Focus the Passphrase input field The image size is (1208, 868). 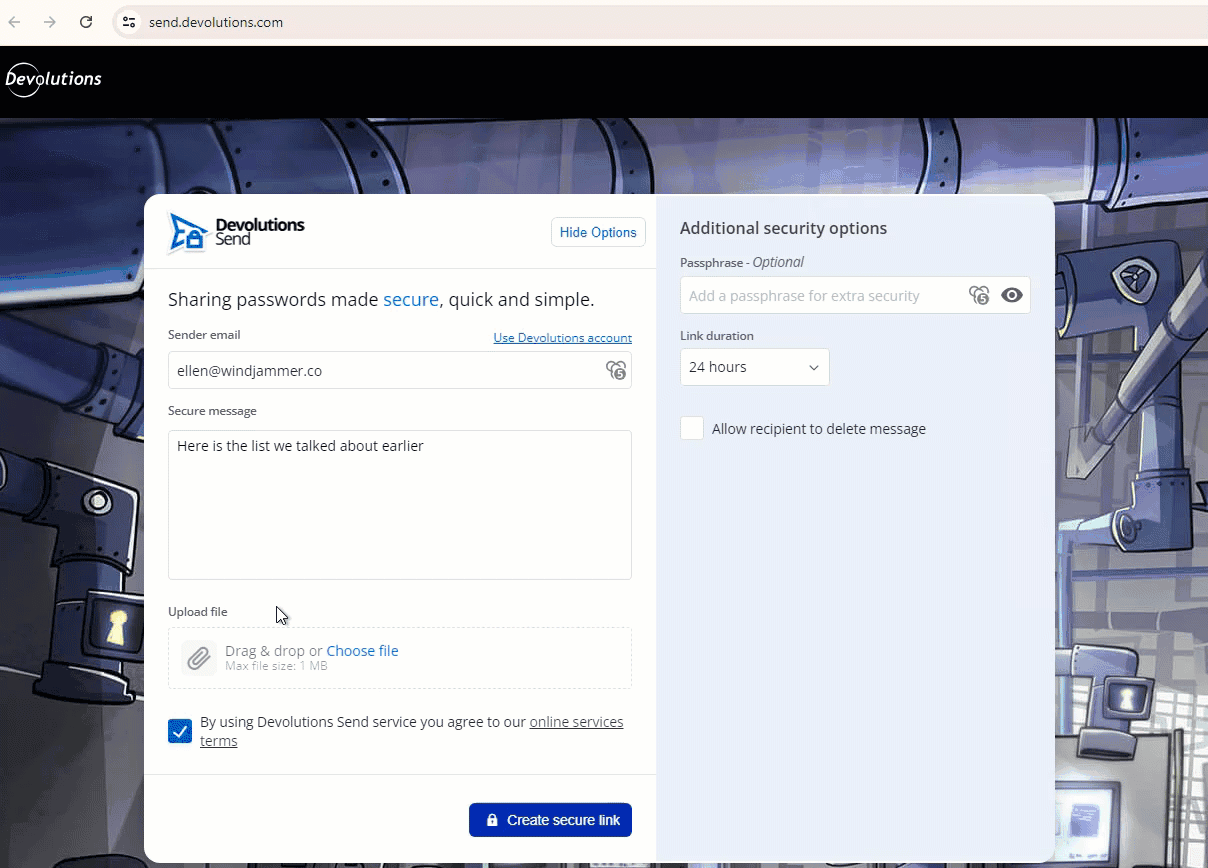tap(820, 296)
